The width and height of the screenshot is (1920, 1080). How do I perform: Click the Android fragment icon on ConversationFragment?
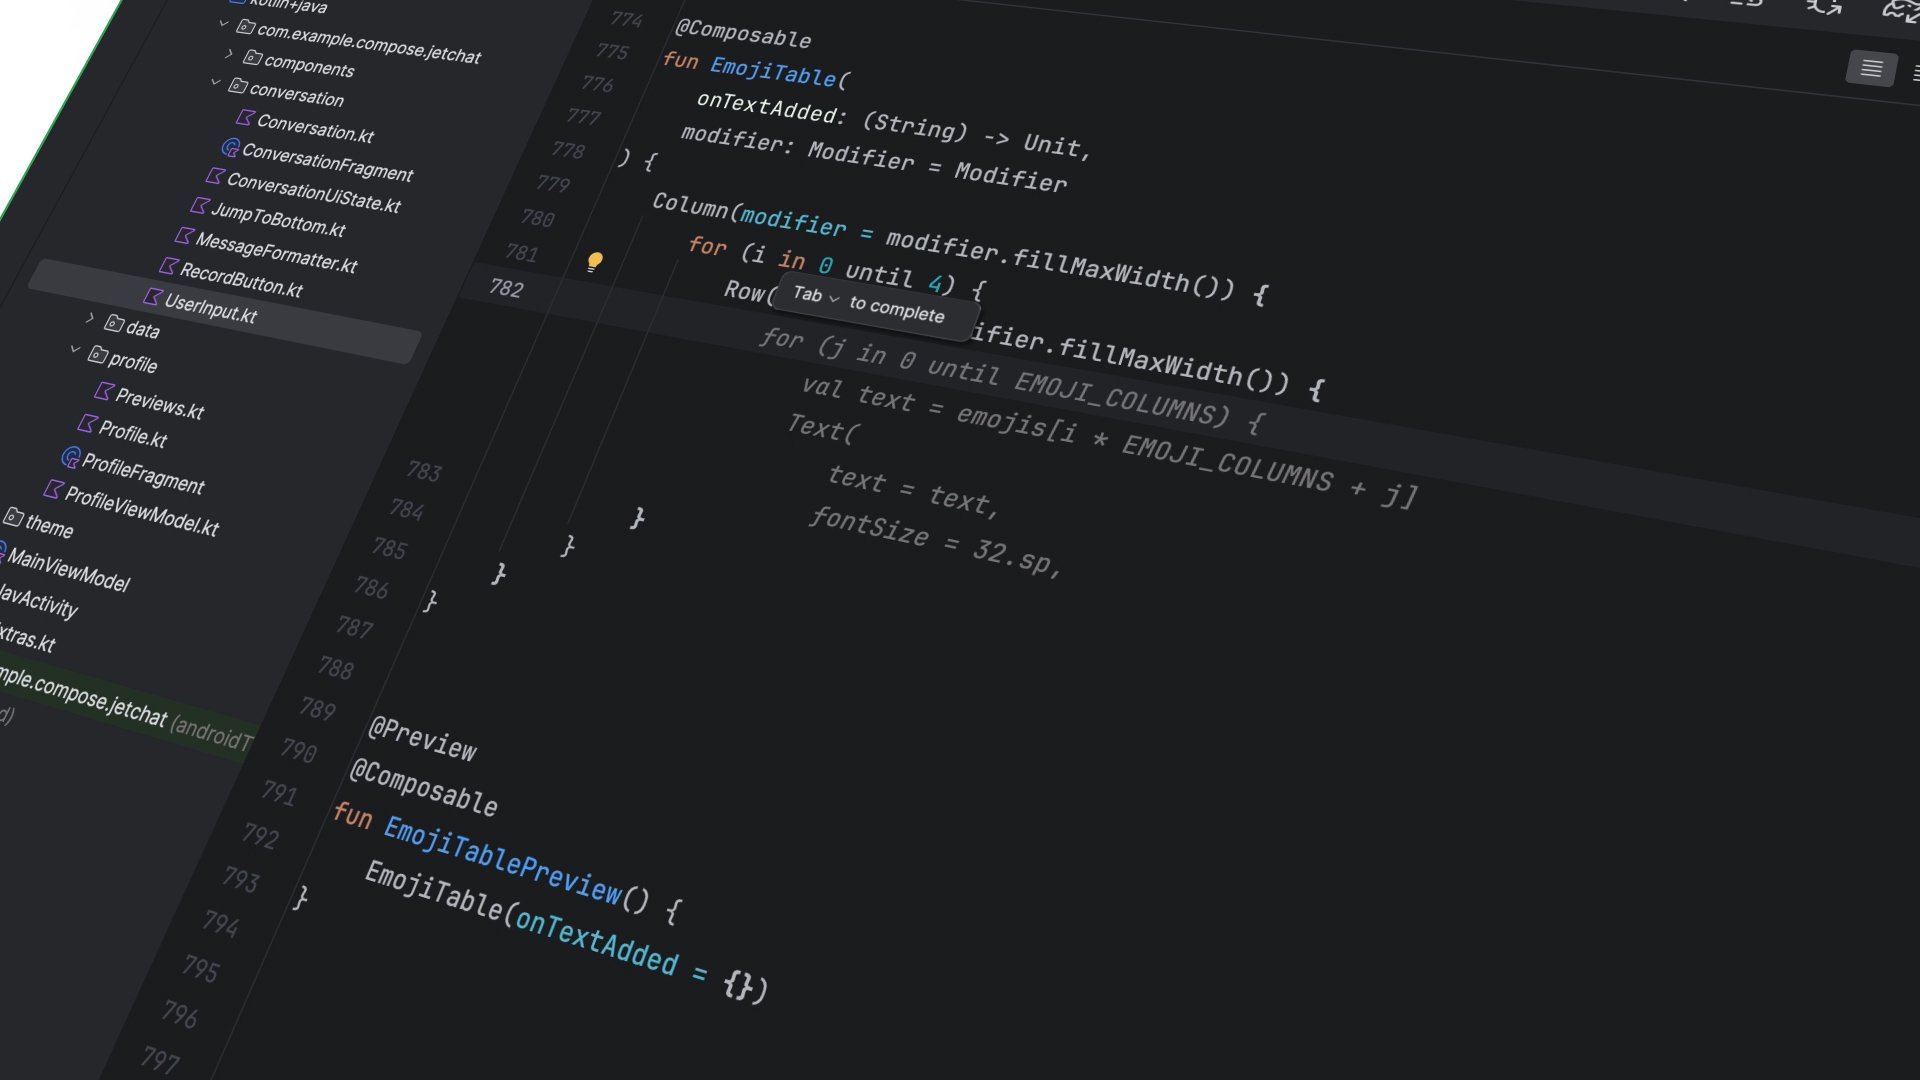pyautogui.click(x=231, y=148)
